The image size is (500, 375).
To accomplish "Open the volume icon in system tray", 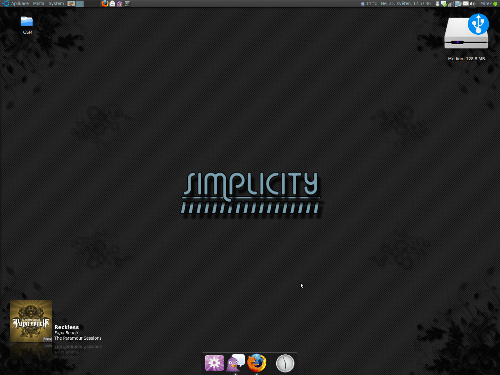I will 472,4.
